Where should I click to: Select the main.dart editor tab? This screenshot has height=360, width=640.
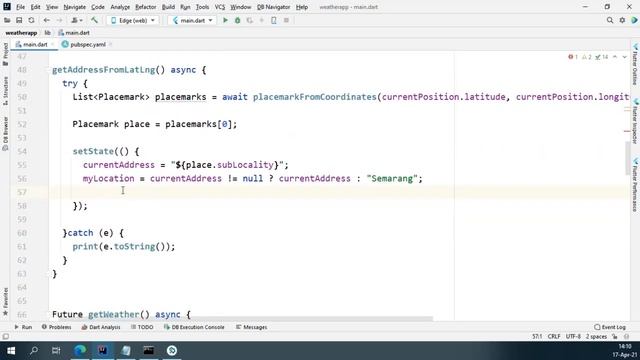point(35,44)
